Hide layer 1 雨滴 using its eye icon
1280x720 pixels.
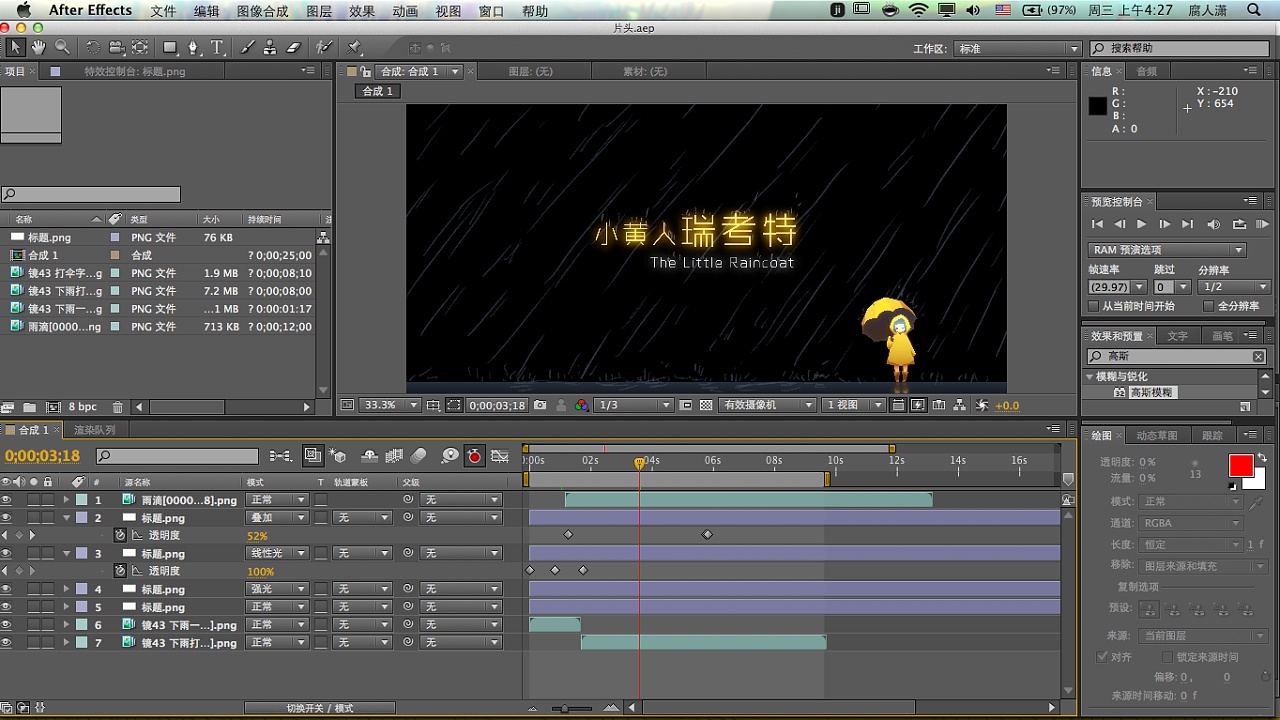[x=7, y=500]
